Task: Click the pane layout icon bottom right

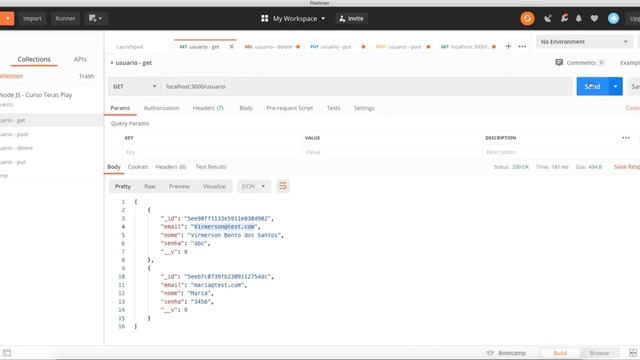Action: [x=633, y=353]
